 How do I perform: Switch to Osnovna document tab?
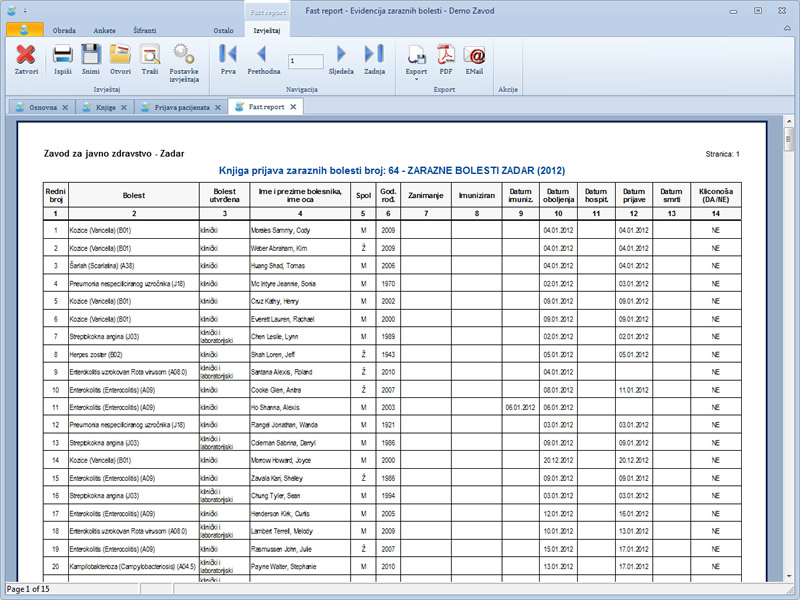pos(43,107)
